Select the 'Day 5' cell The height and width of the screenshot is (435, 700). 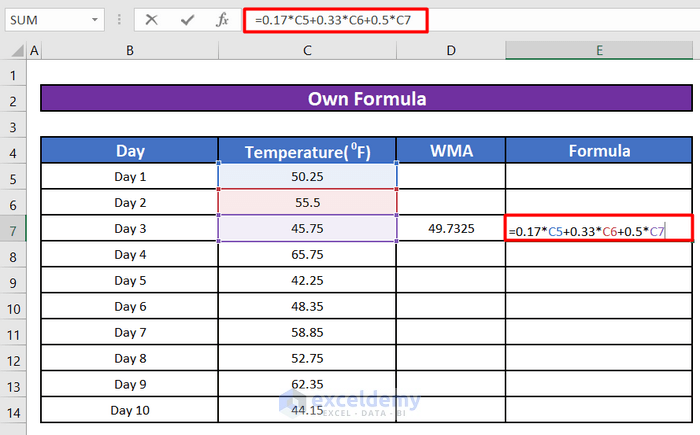[130, 280]
